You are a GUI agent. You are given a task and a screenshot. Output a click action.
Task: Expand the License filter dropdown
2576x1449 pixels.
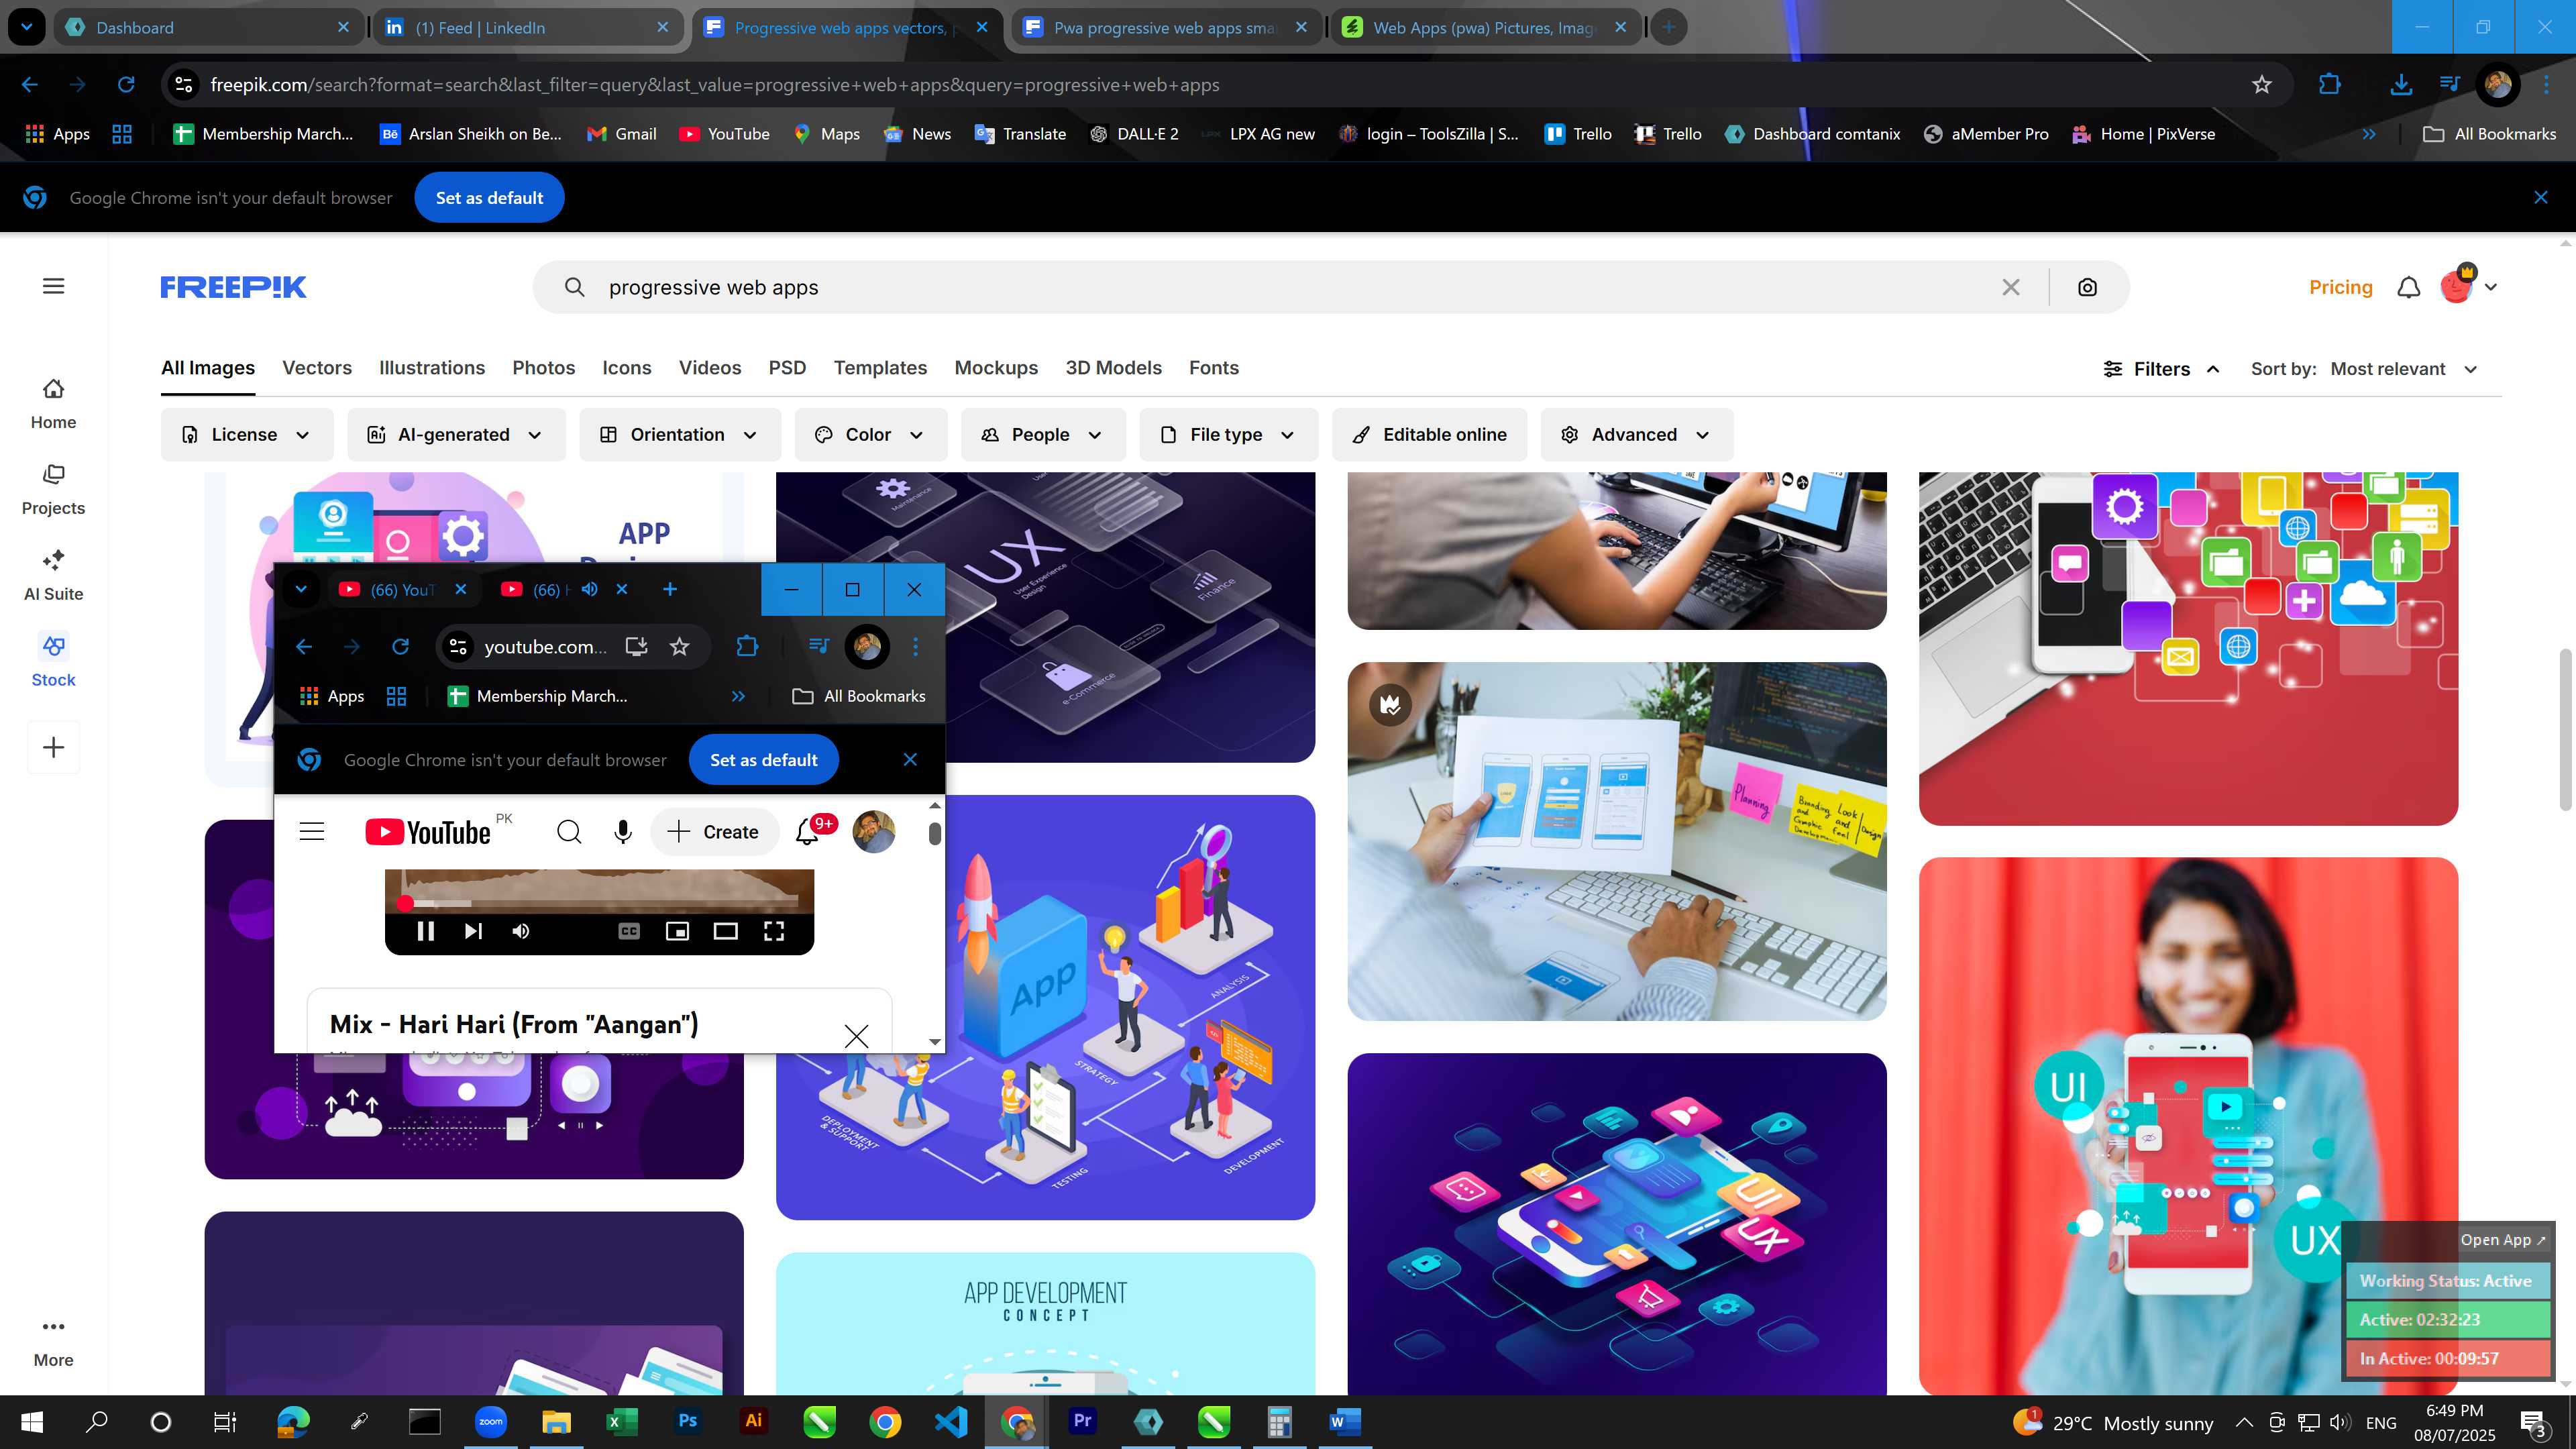[247, 435]
